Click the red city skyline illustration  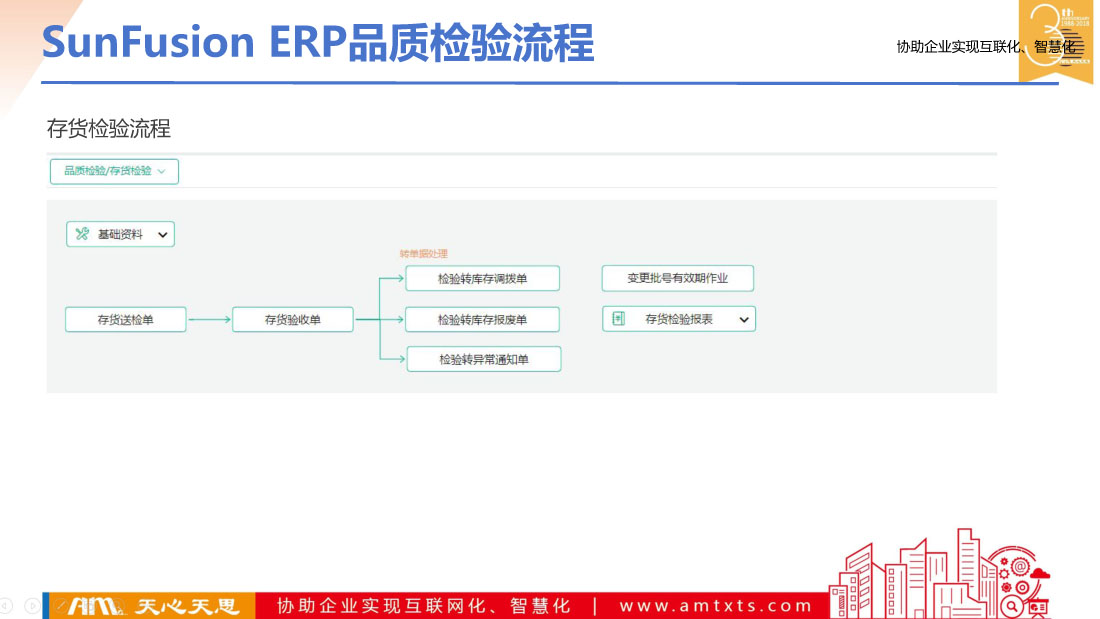(x=938, y=574)
